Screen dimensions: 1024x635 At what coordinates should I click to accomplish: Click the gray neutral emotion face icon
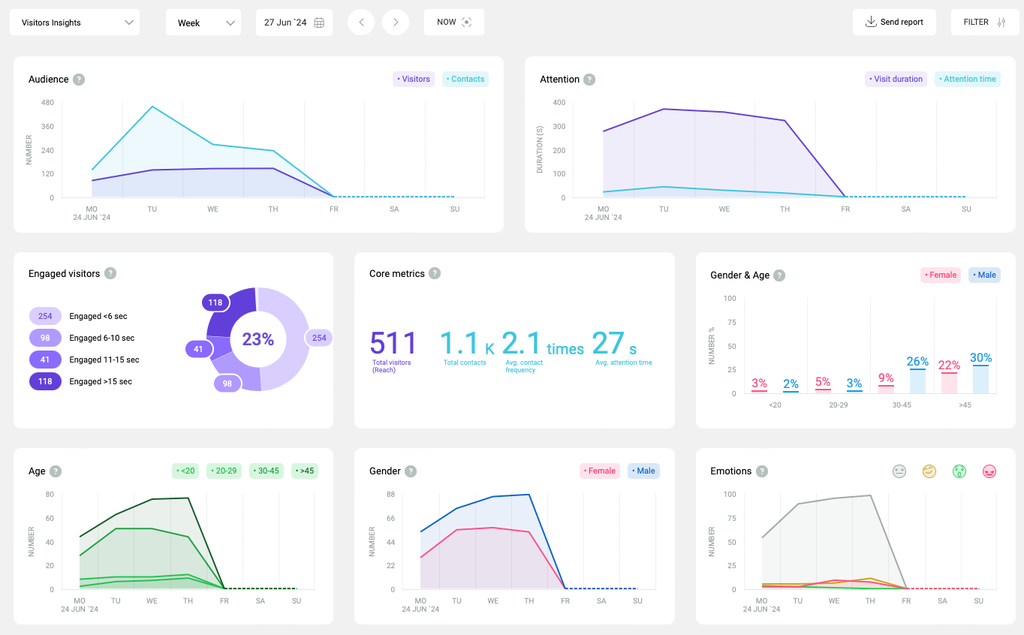point(899,471)
